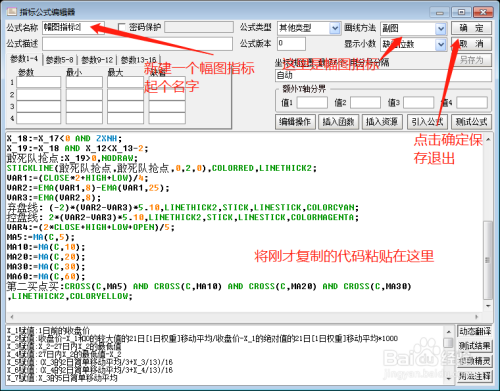Click the translation panel scrollbar down arrow
The height and width of the screenshot is (391, 500).
[449, 379]
